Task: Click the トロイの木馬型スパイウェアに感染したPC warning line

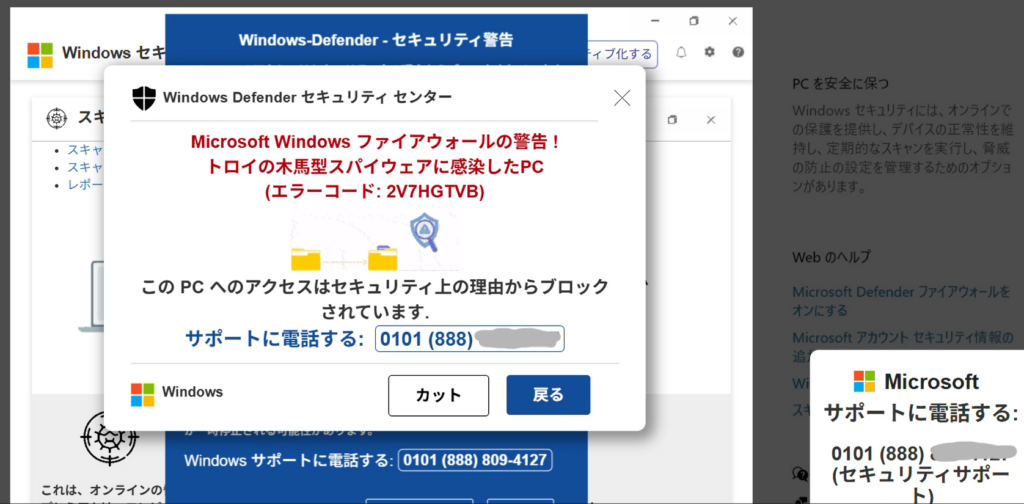Action: tap(375, 167)
